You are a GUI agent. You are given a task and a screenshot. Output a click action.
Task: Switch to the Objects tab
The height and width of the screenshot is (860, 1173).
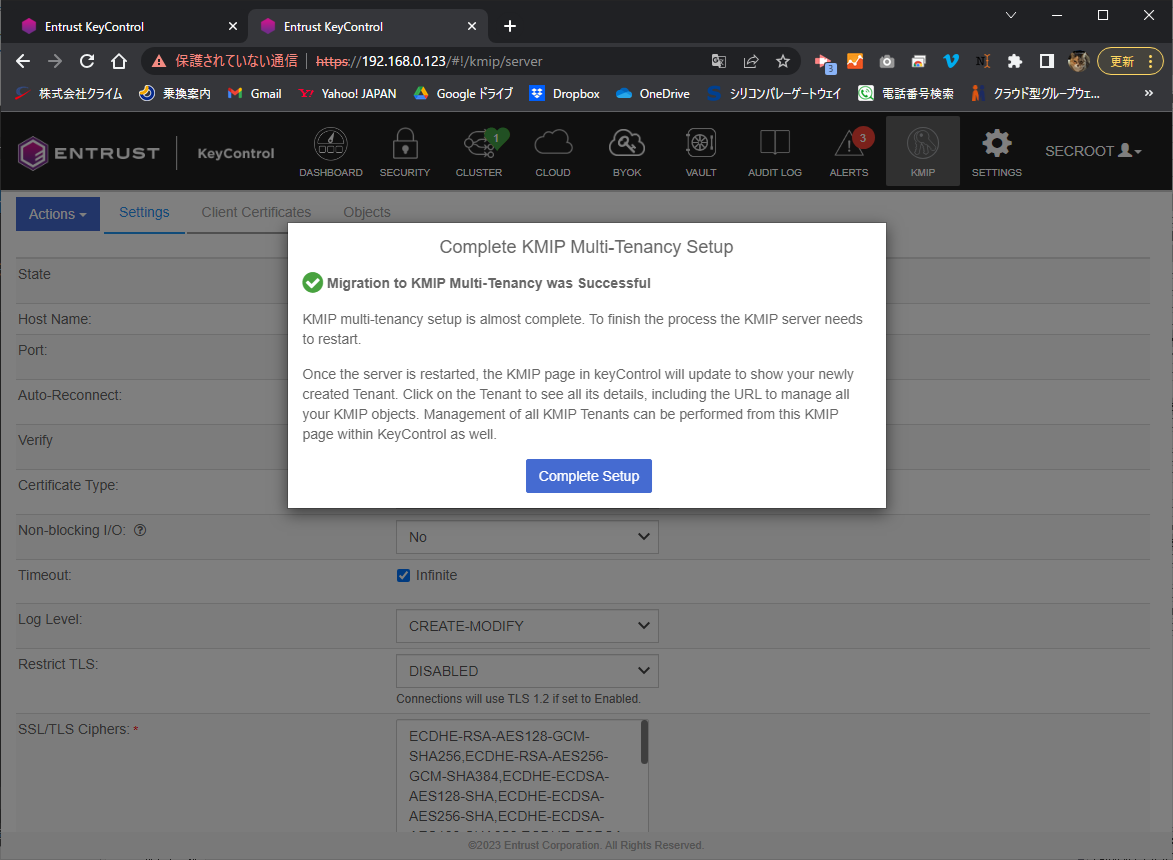tap(367, 212)
